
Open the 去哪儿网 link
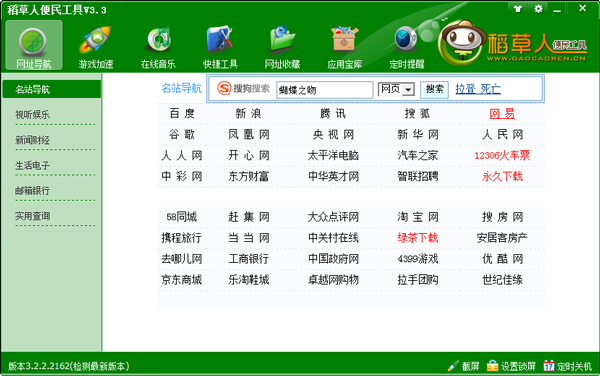tap(182, 259)
